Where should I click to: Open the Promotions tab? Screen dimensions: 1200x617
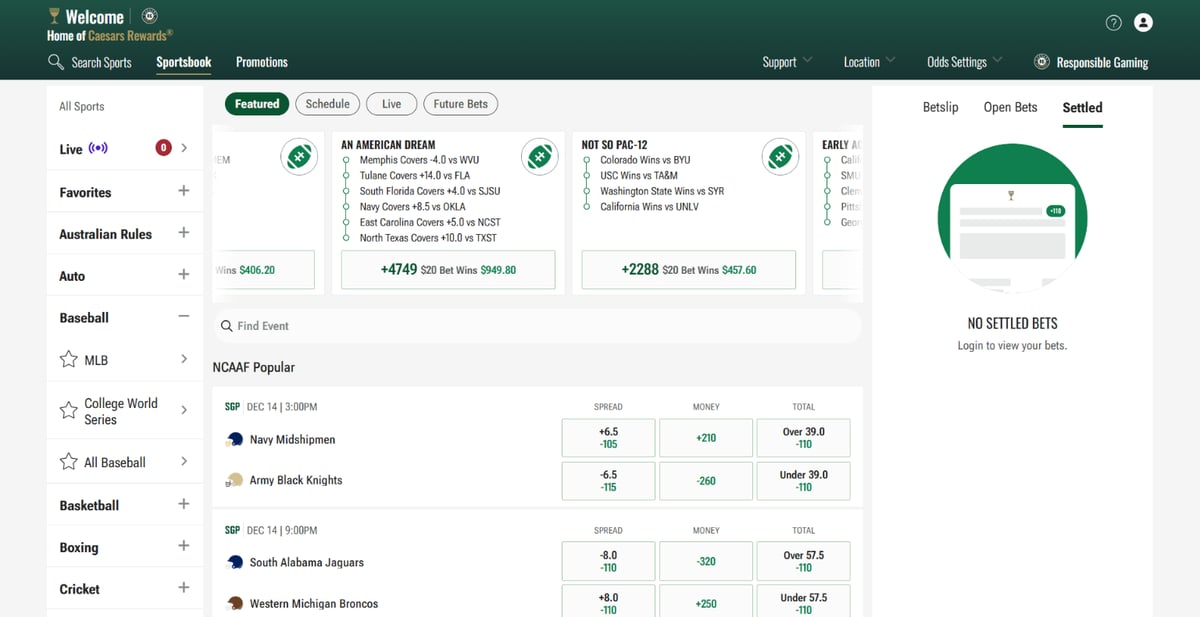point(262,62)
